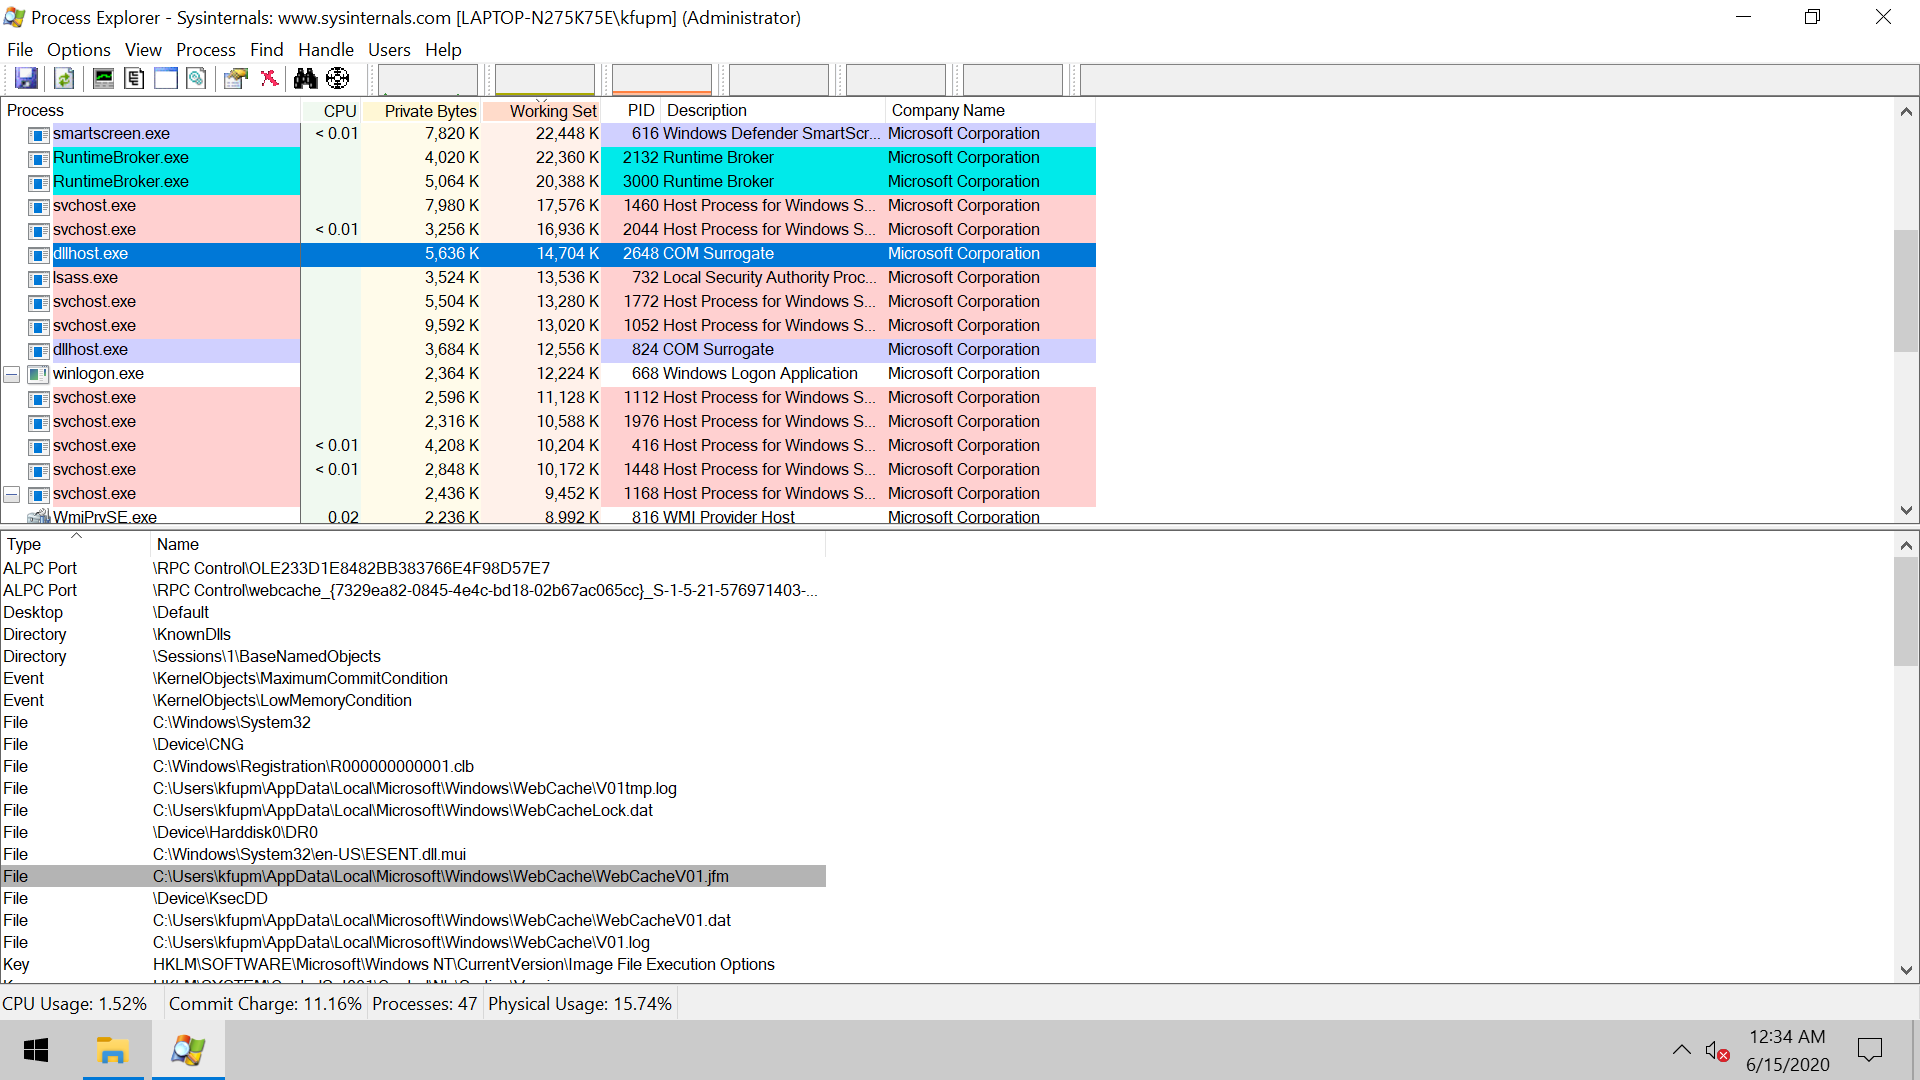
Task: Click the WmiPrvSE.exe process icon
Action: [39, 517]
